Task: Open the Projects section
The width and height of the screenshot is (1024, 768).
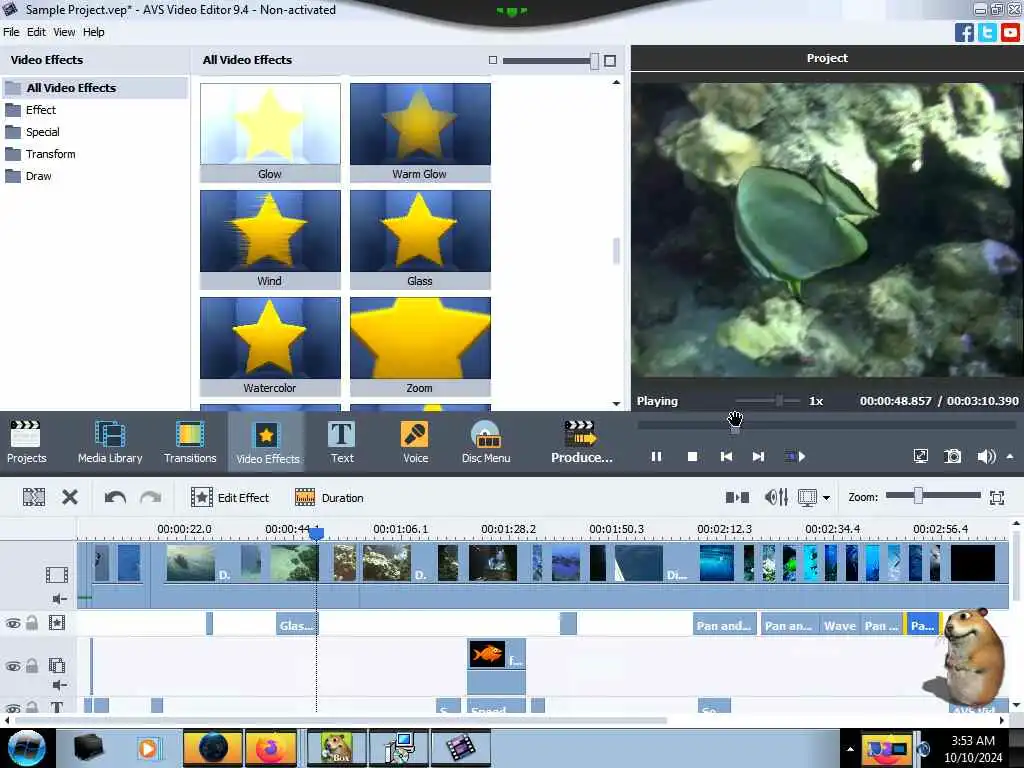Action: click(26, 441)
